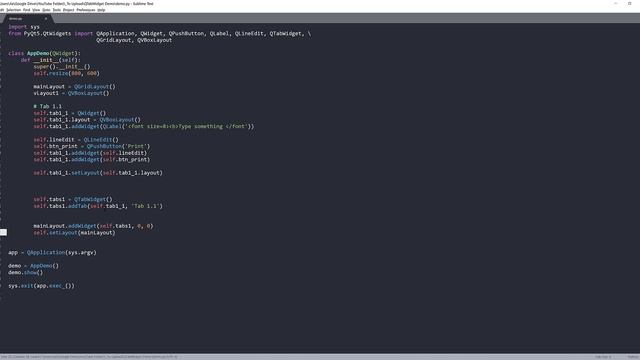The height and width of the screenshot is (360, 640).
Task: Click the 'QGridLayout, QVBoxLayout' continuation line
Action: tap(134, 40)
